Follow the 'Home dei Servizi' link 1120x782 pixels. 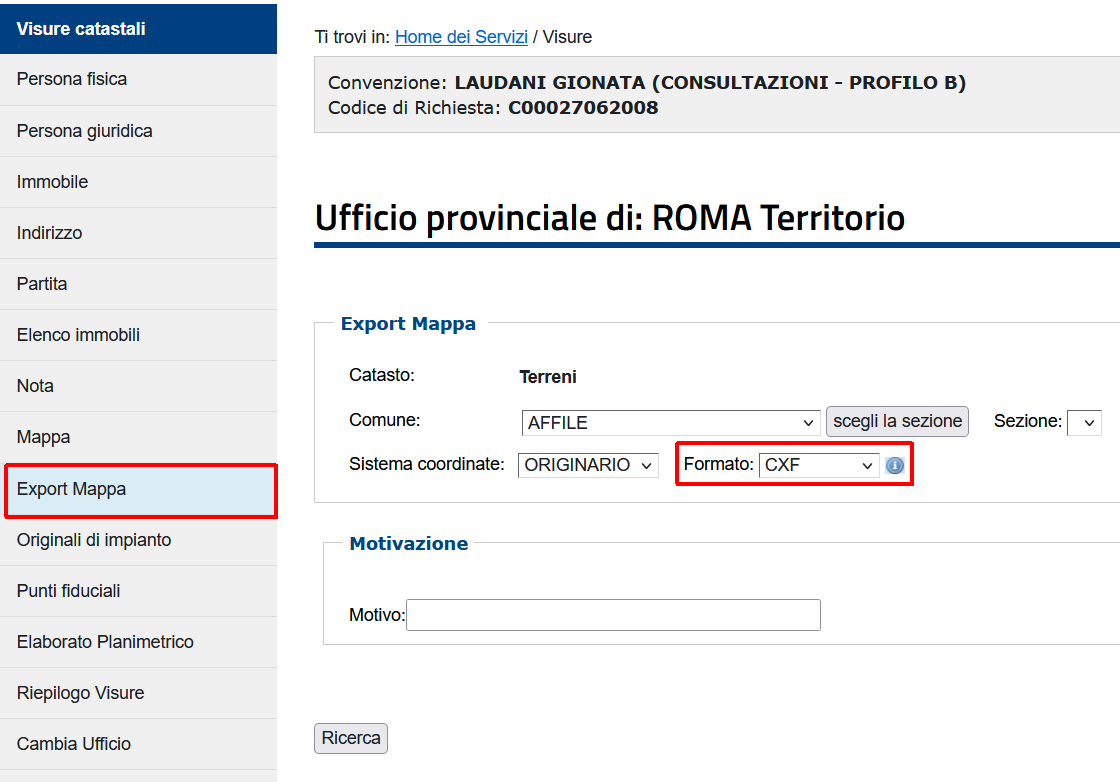point(461,37)
